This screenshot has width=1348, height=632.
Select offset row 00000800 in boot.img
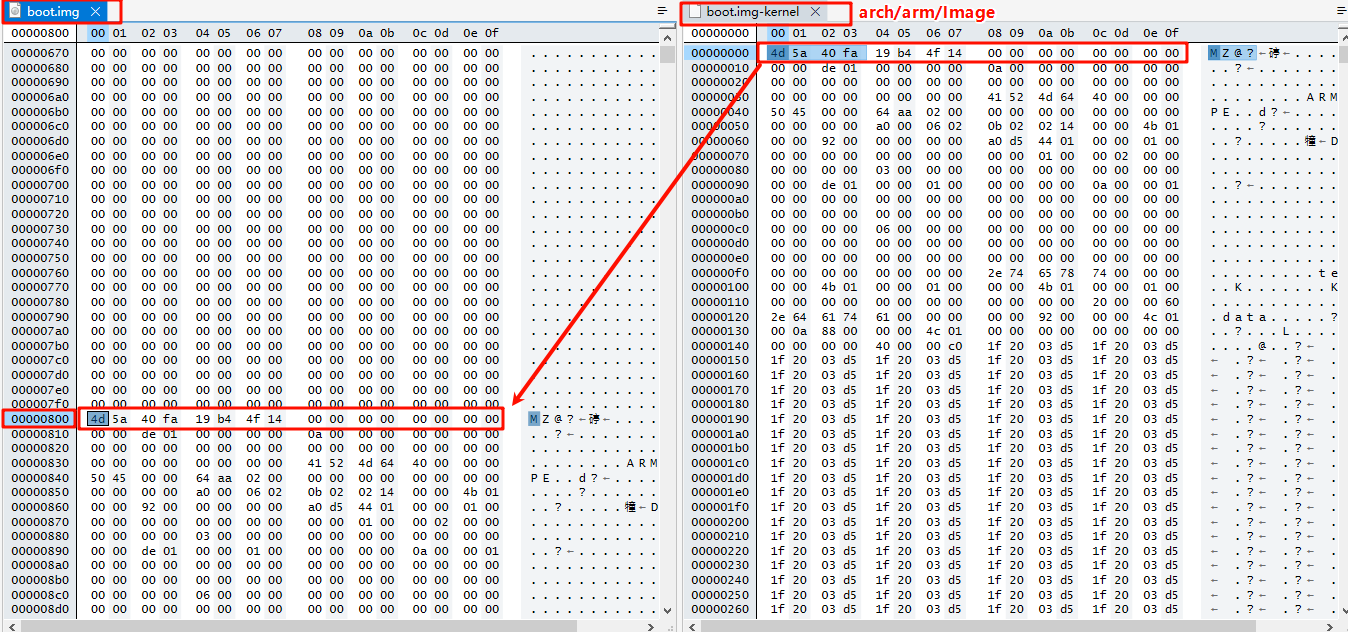pos(40,419)
